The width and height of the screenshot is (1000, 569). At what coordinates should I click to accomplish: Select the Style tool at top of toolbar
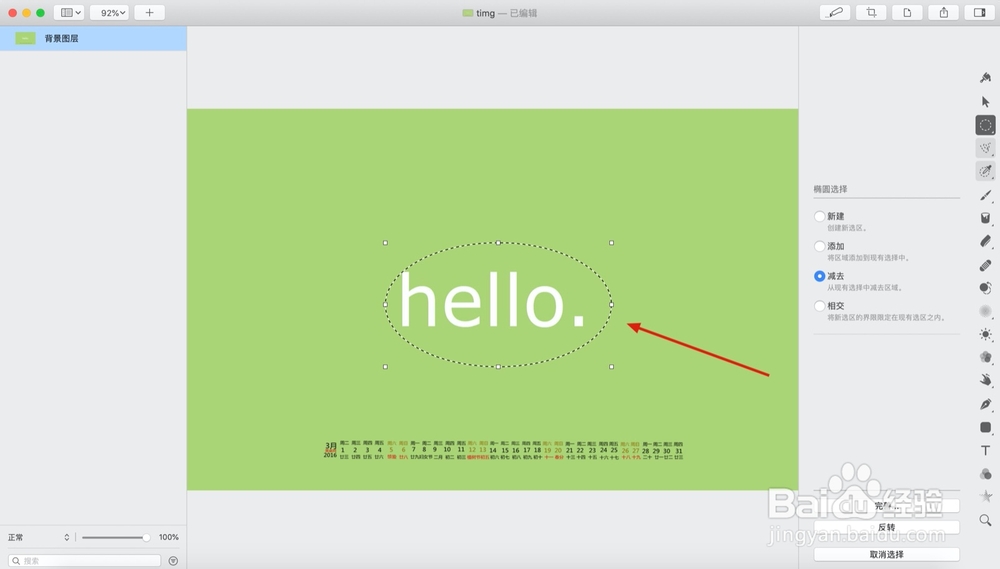(985, 78)
